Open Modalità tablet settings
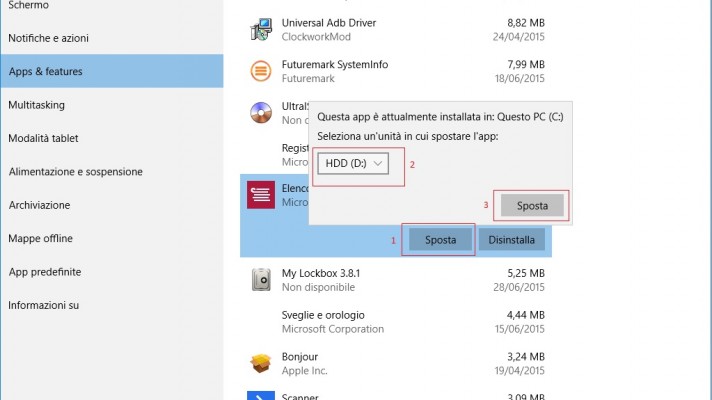Image resolution: width=712 pixels, height=400 pixels. coord(44,138)
